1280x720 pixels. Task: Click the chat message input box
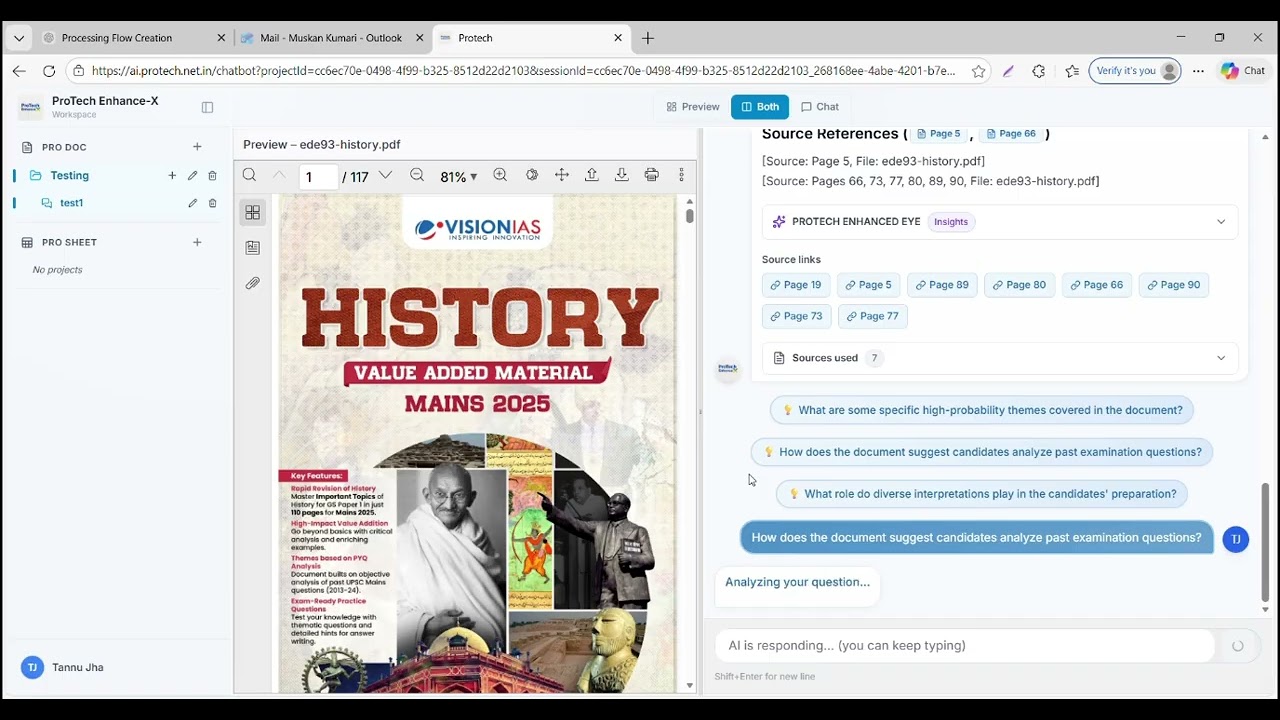click(x=964, y=646)
